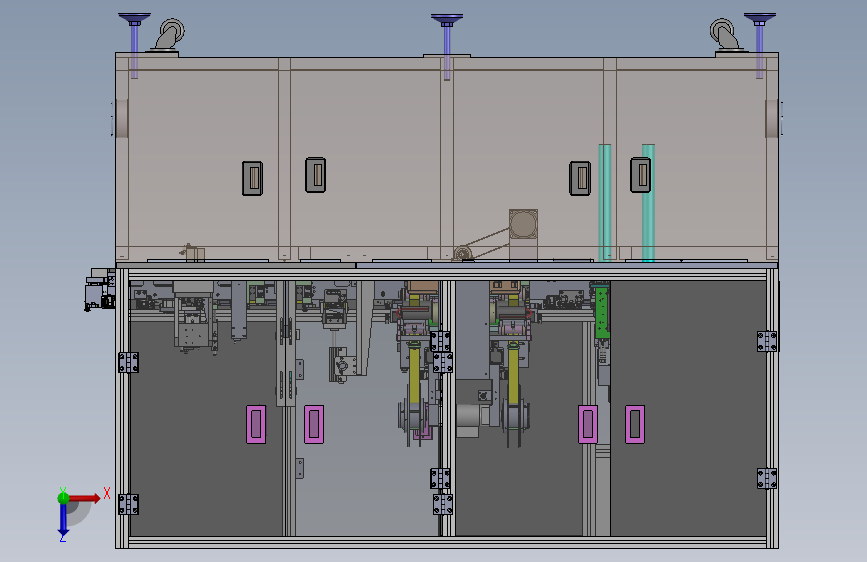The image size is (867, 562).
Task: Select the leftmost gray handle on upper cabinet
Action: 253,178
